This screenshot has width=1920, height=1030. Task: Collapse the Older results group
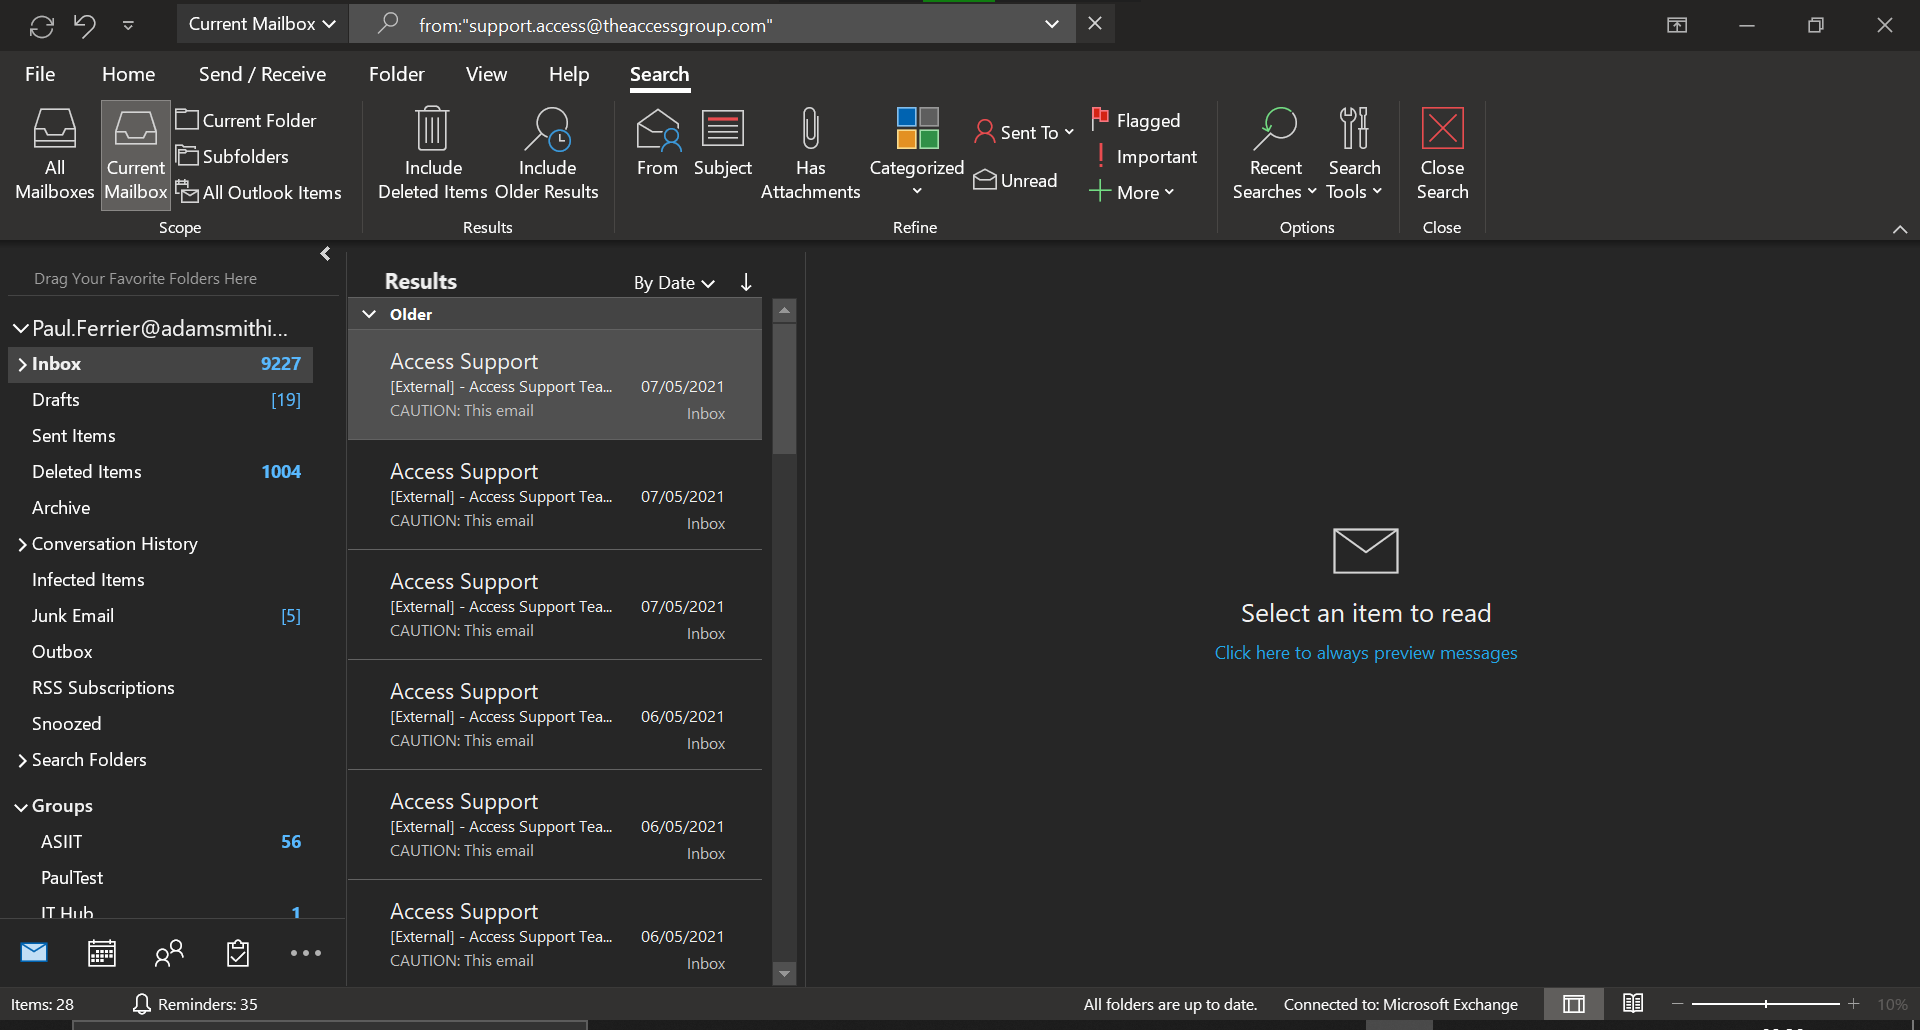[369, 314]
